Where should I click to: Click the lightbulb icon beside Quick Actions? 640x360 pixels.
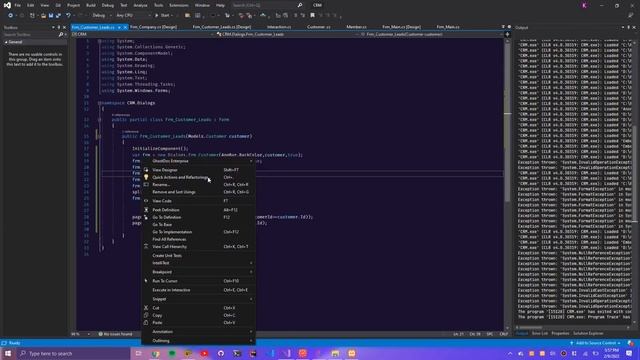[146, 177]
